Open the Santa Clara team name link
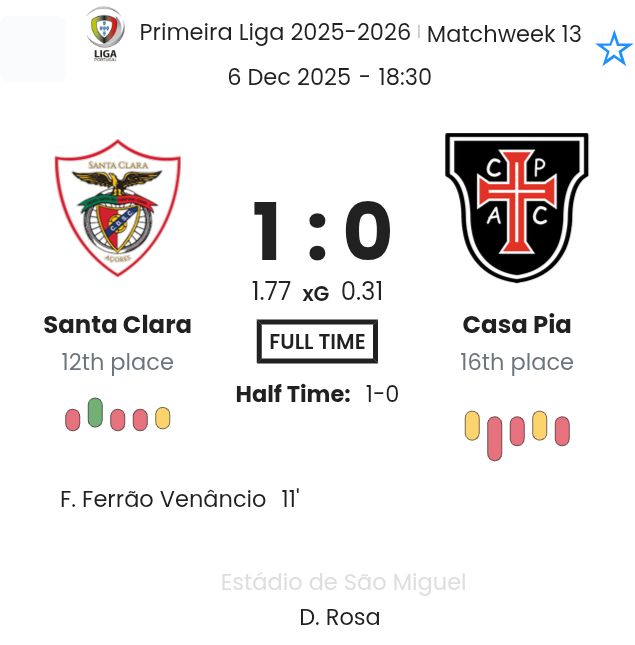Screen dimensions: 635x645 coord(117,325)
